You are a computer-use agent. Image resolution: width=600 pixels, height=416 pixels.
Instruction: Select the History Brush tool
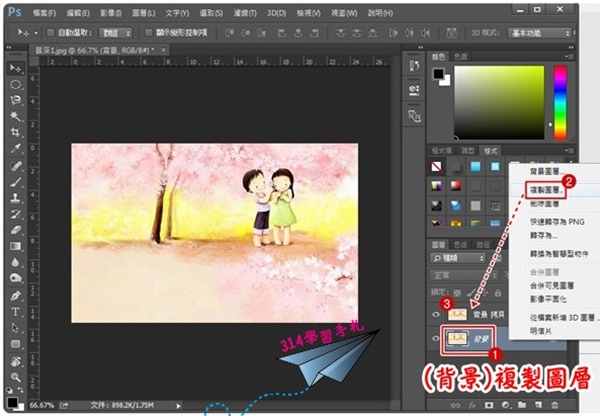[x=15, y=214]
